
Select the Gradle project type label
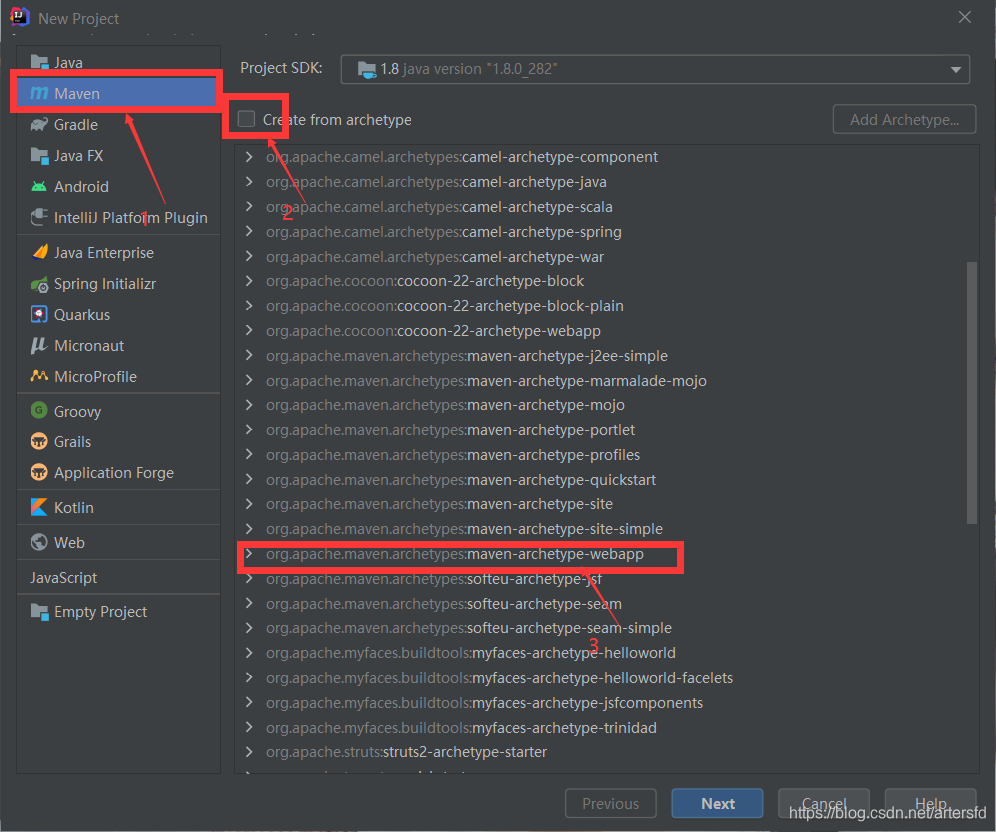[76, 124]
